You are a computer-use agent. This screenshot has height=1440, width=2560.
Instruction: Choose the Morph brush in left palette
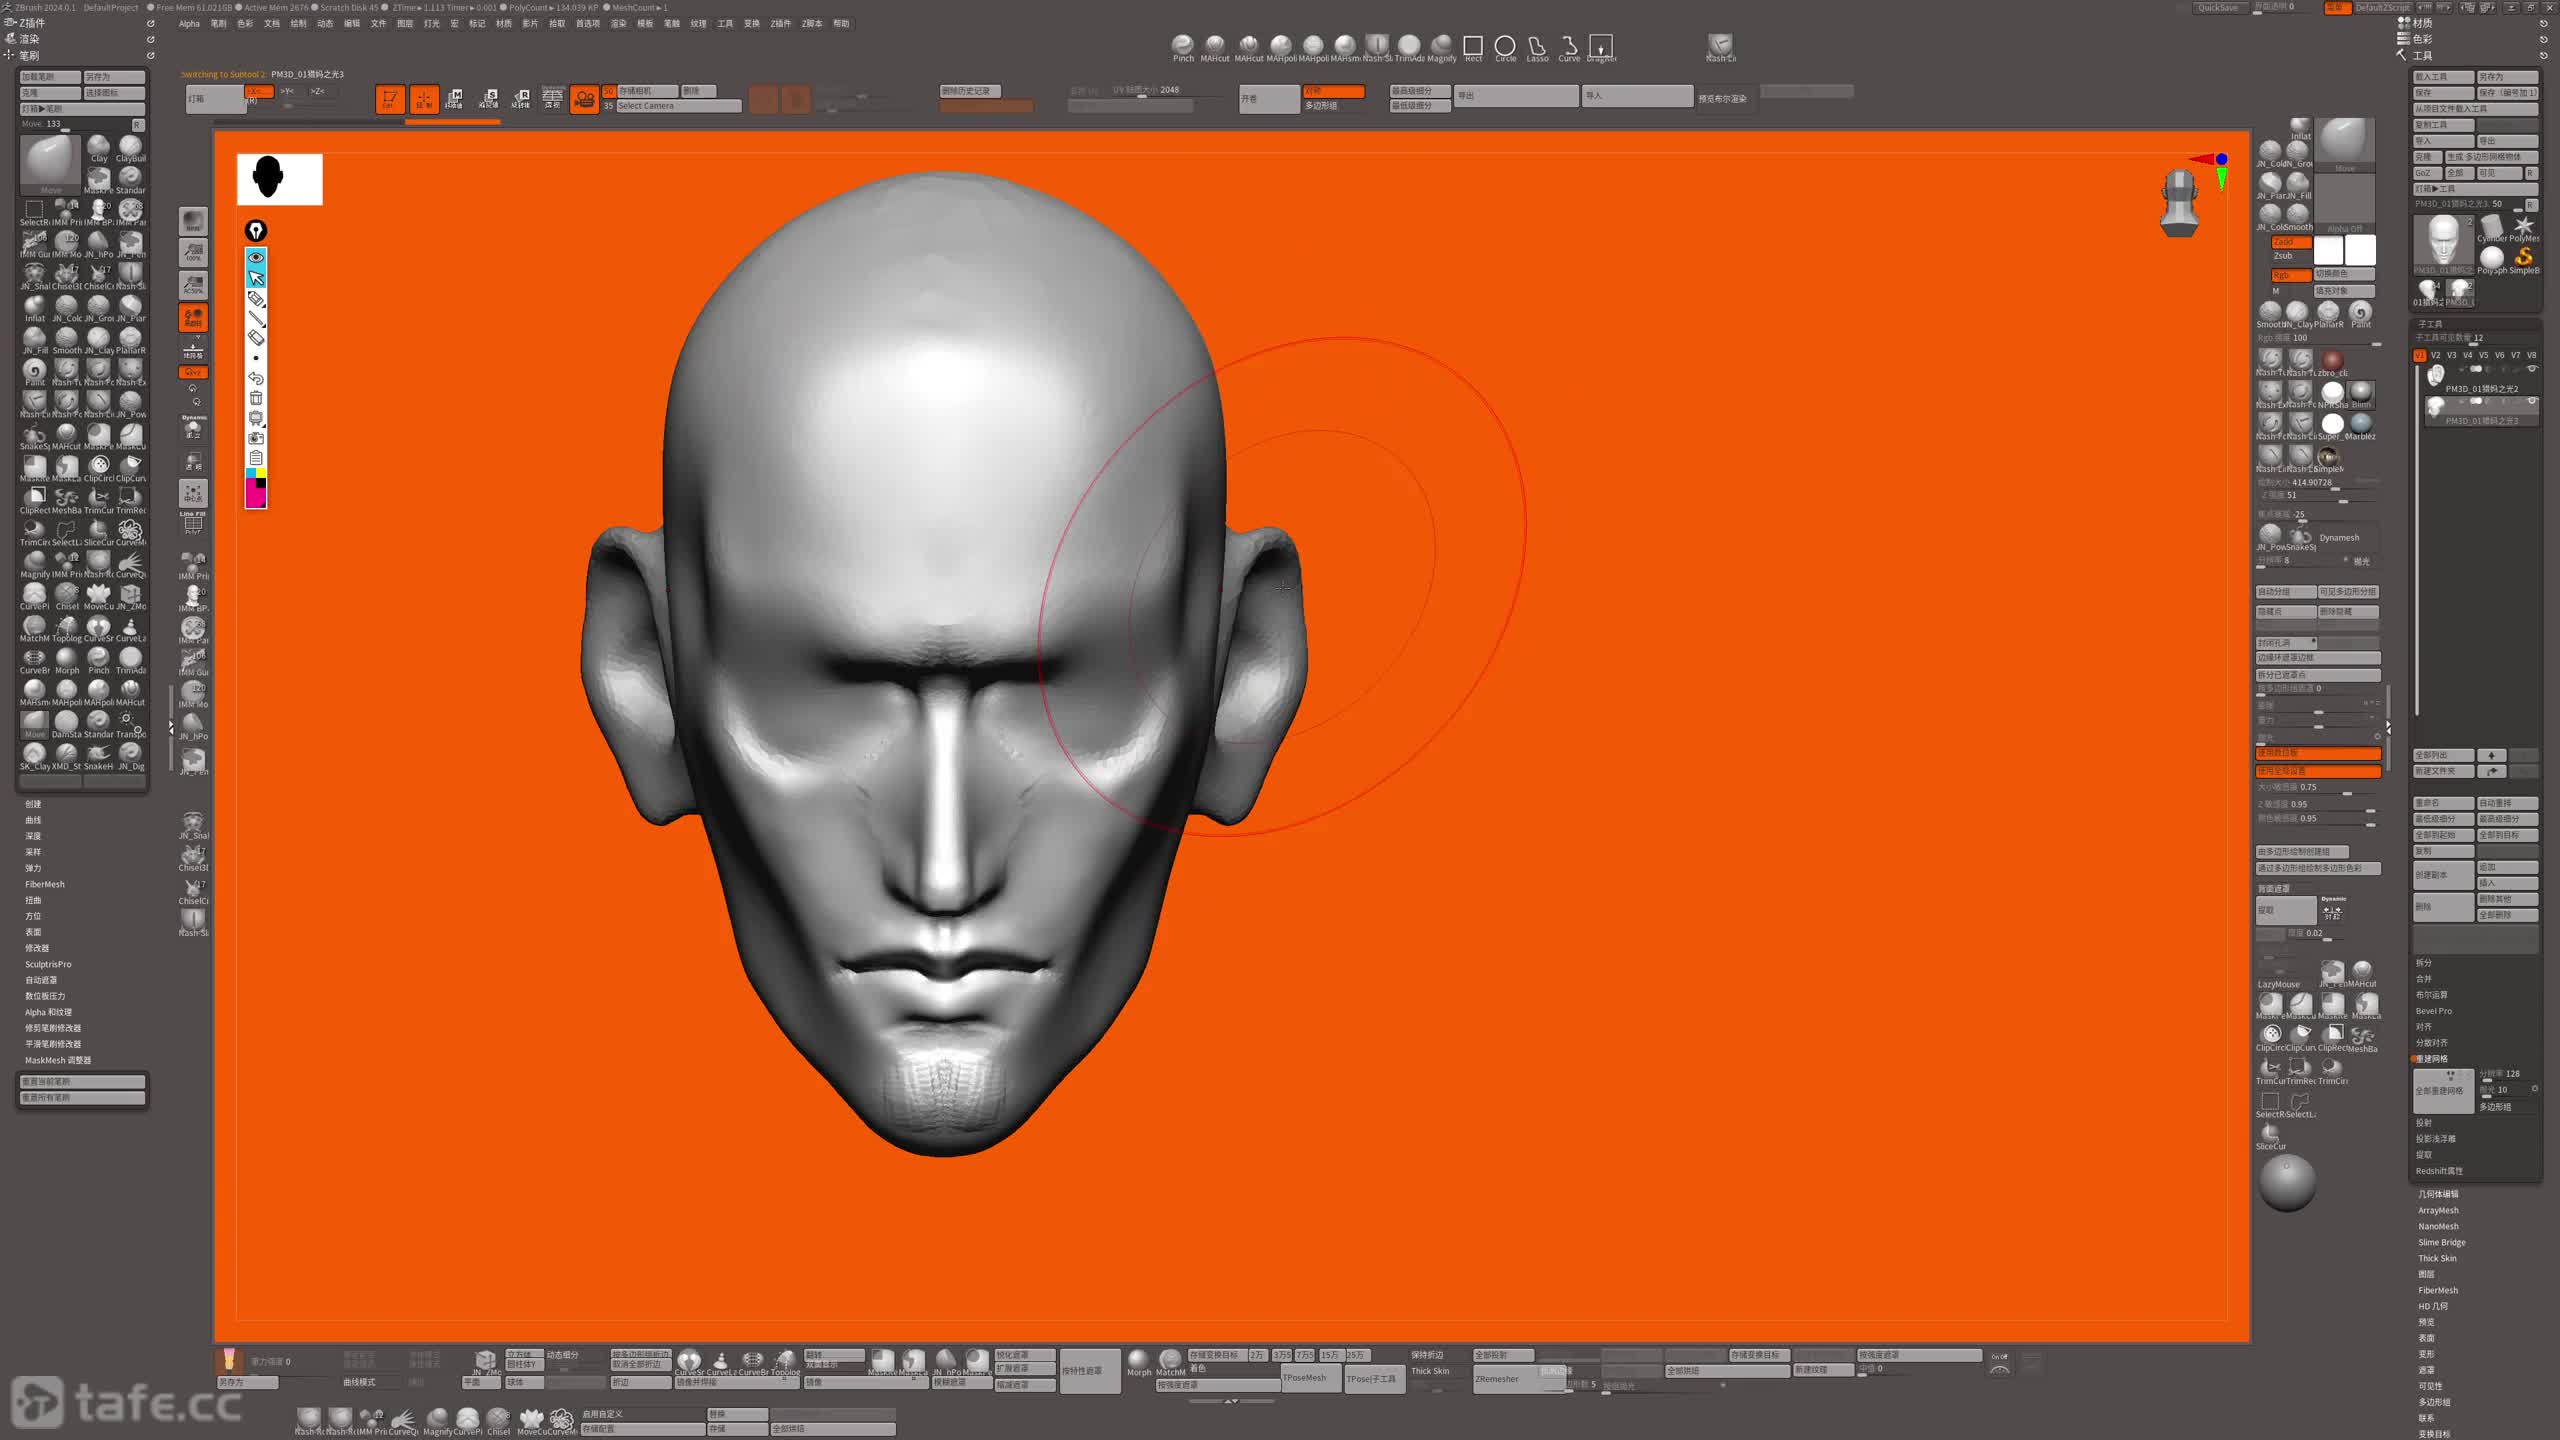point(67,660)
